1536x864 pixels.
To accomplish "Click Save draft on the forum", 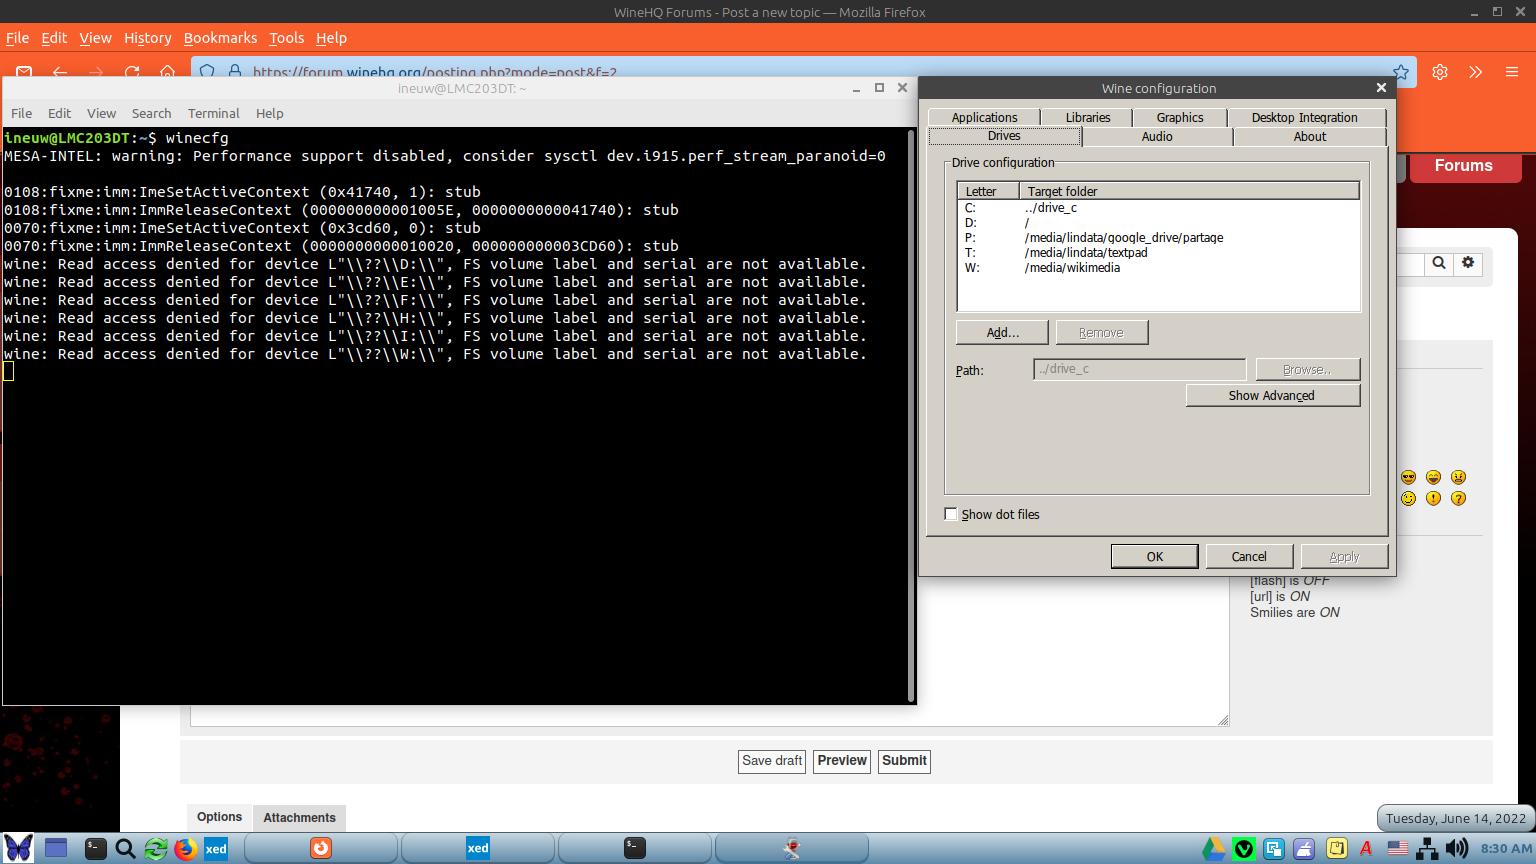I will tap(772, 761).
